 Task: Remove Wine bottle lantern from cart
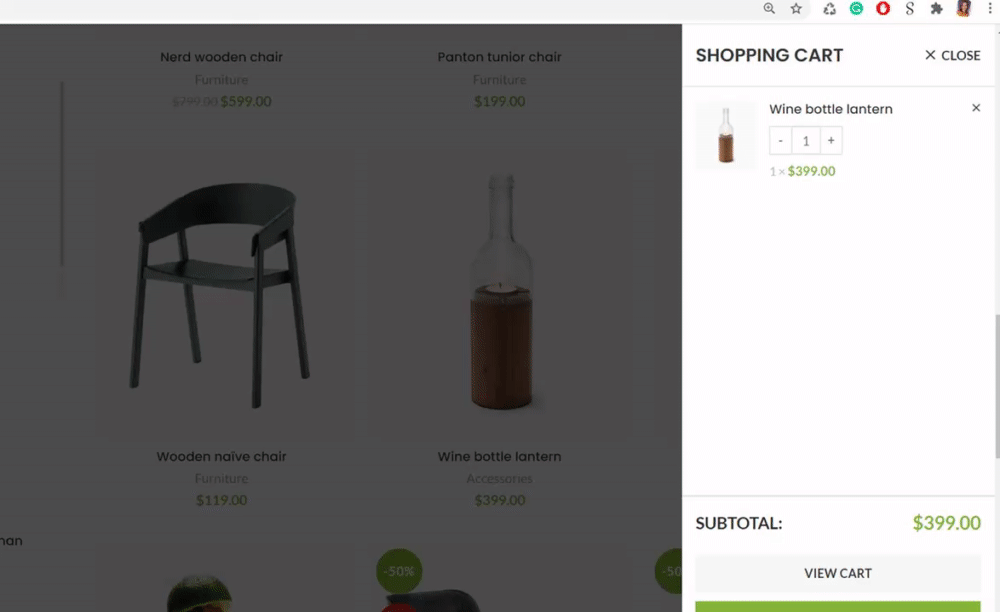(976, 108)
